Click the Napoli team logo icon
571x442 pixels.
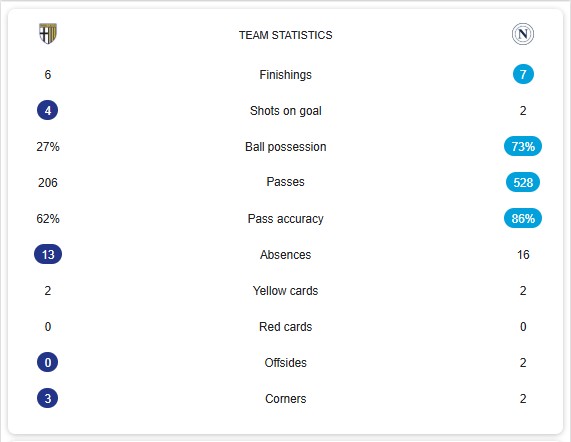(x=523, y=34)
